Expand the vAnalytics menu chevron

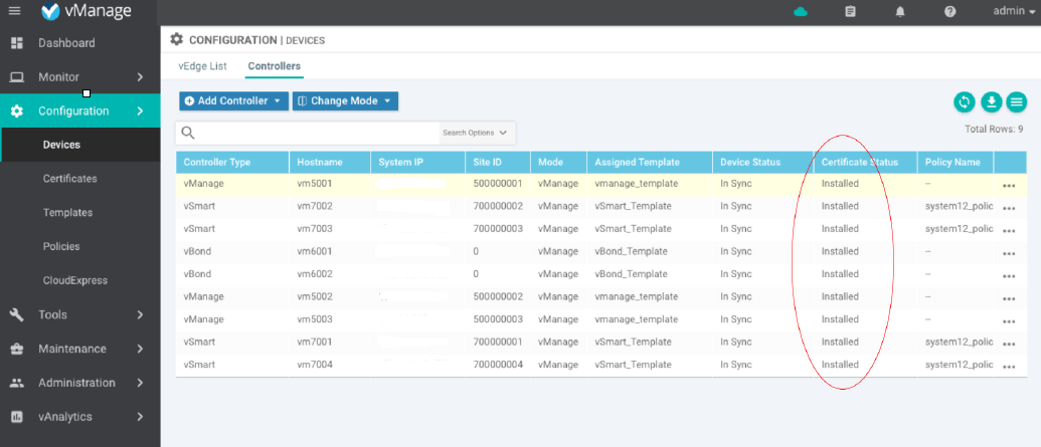[140, 417]
